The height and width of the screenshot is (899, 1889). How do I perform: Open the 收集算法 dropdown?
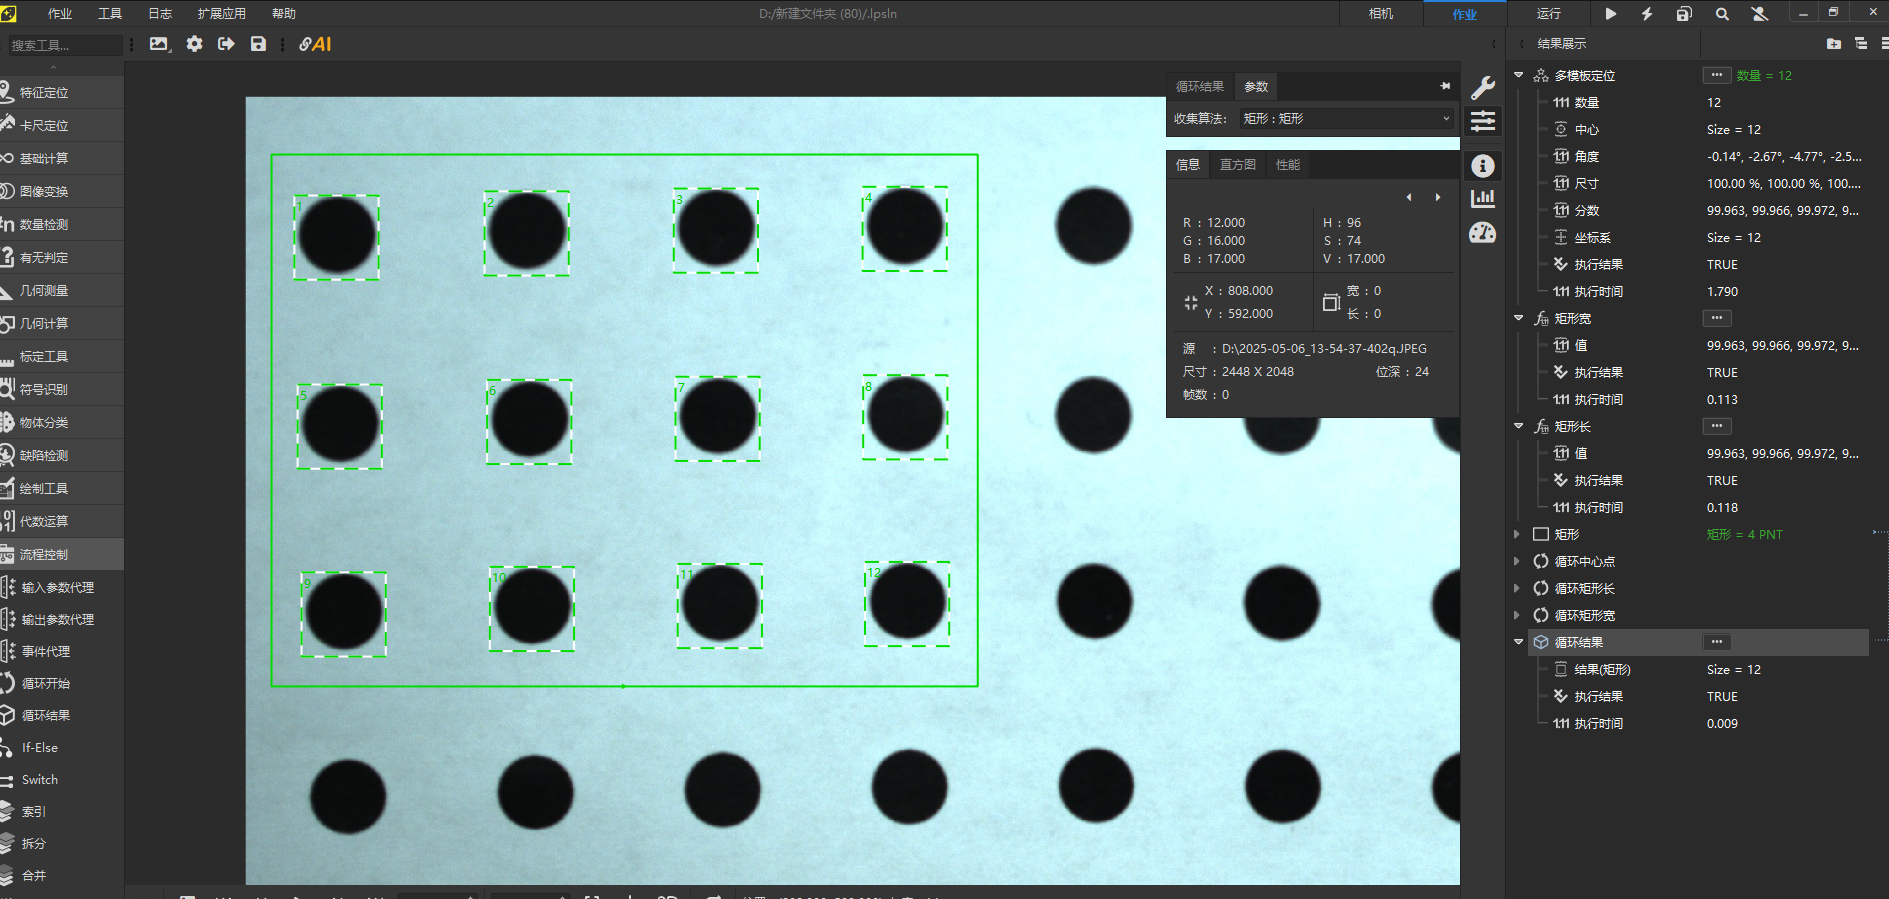[1346, 118]
